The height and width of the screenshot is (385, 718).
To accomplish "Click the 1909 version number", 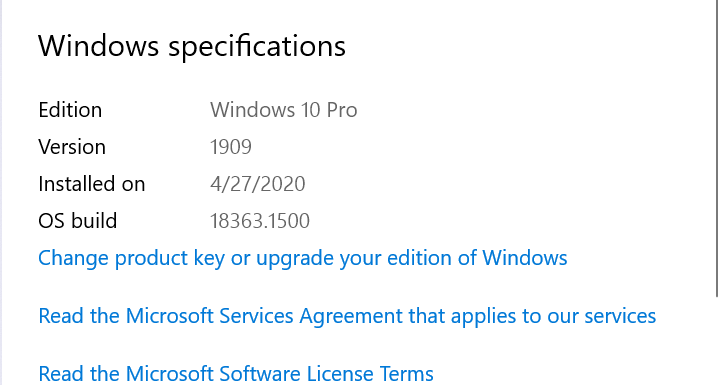I will 231,147.
